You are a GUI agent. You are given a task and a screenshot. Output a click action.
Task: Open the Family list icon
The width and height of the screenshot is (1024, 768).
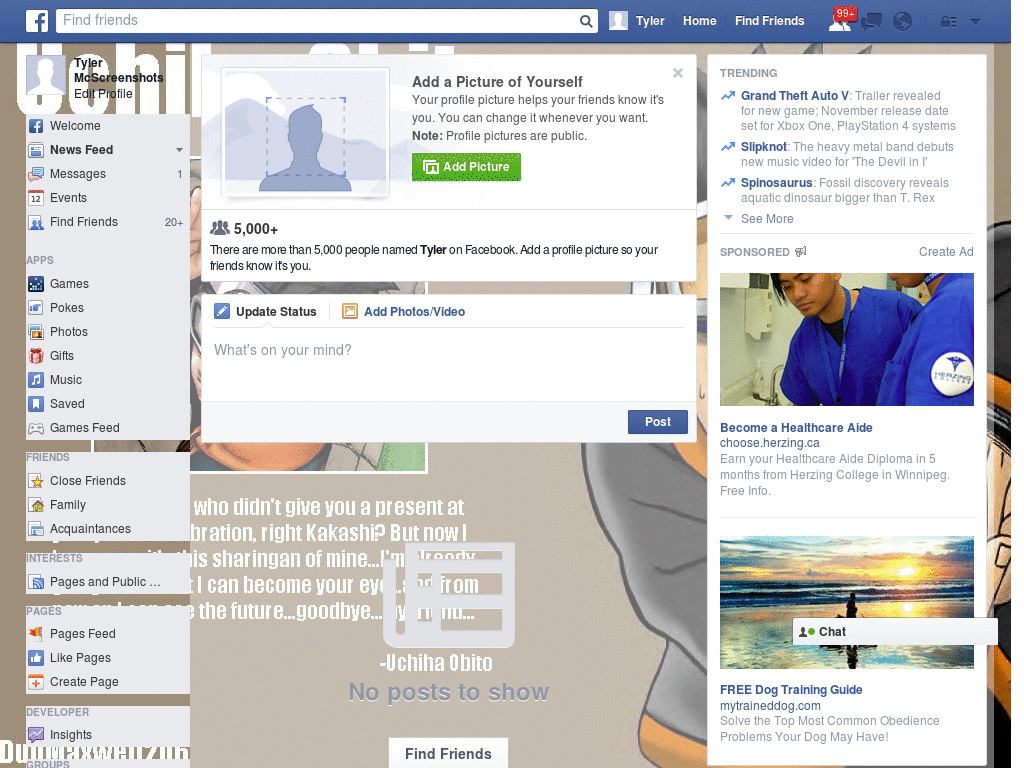pyautogui.click(x=36, y=505)
